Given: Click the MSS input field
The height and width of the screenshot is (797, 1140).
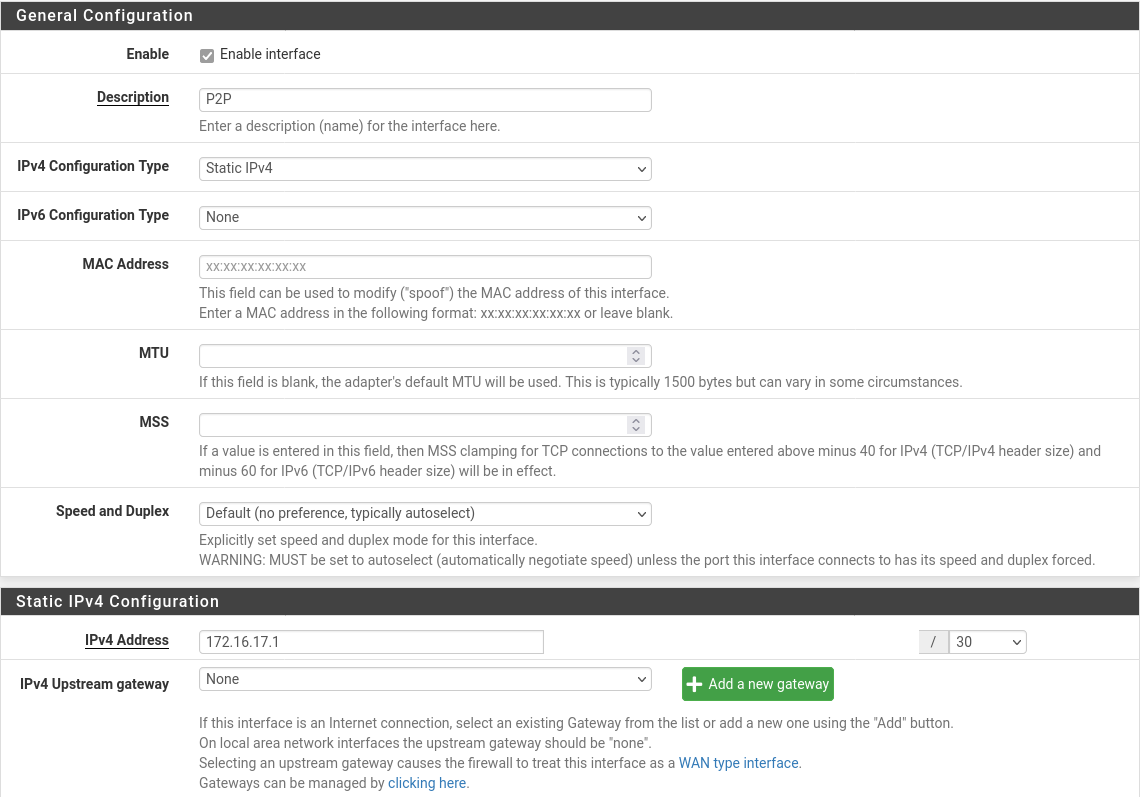Looking at the screenshot, I should tap(425, 425).
